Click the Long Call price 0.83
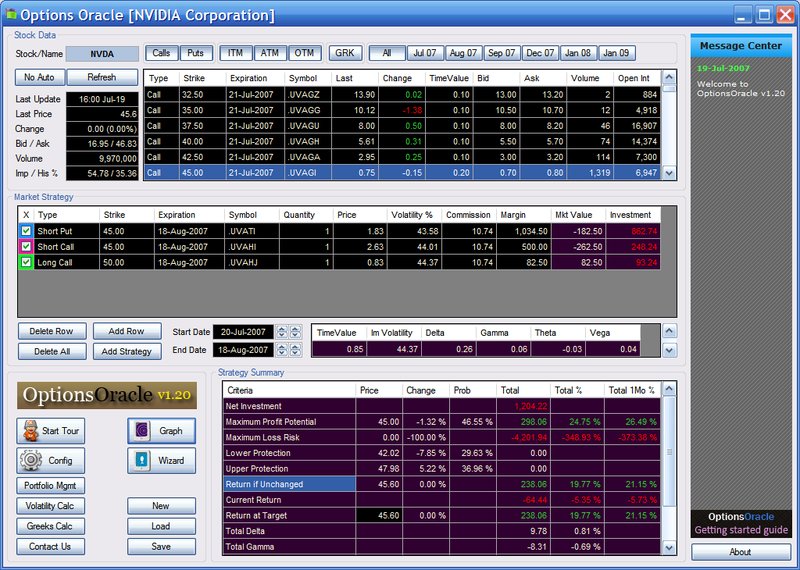 (360, 263)
